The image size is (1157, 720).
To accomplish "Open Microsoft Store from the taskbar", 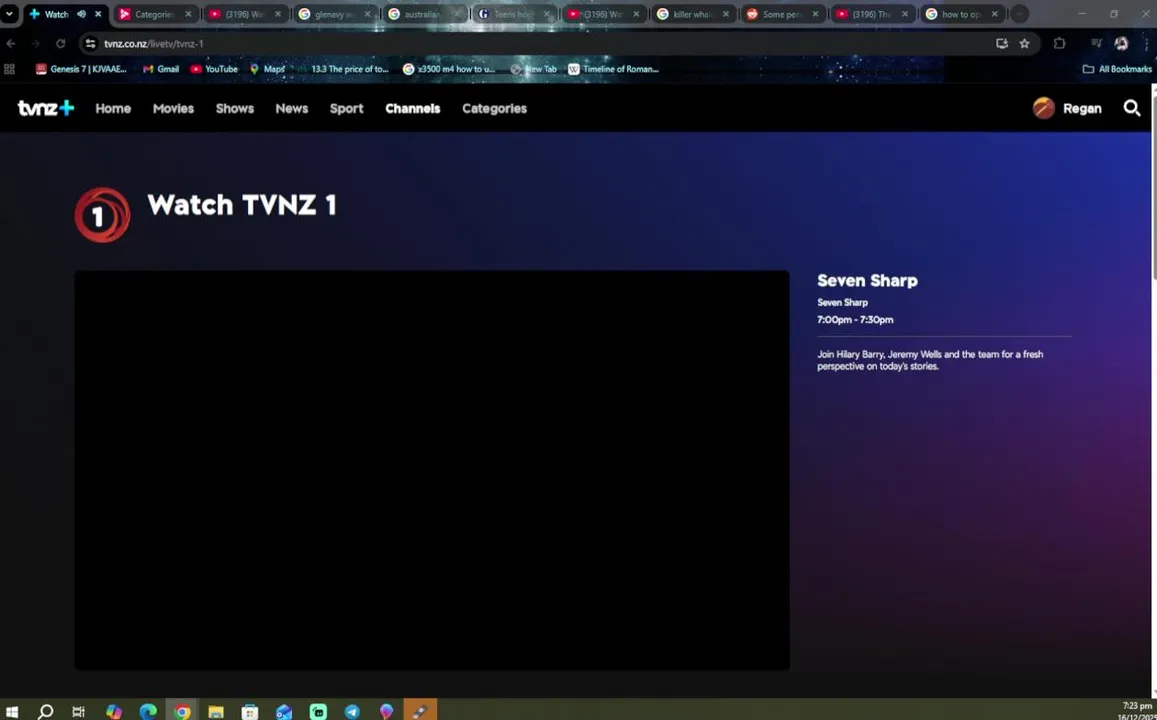I will [250, 711].
